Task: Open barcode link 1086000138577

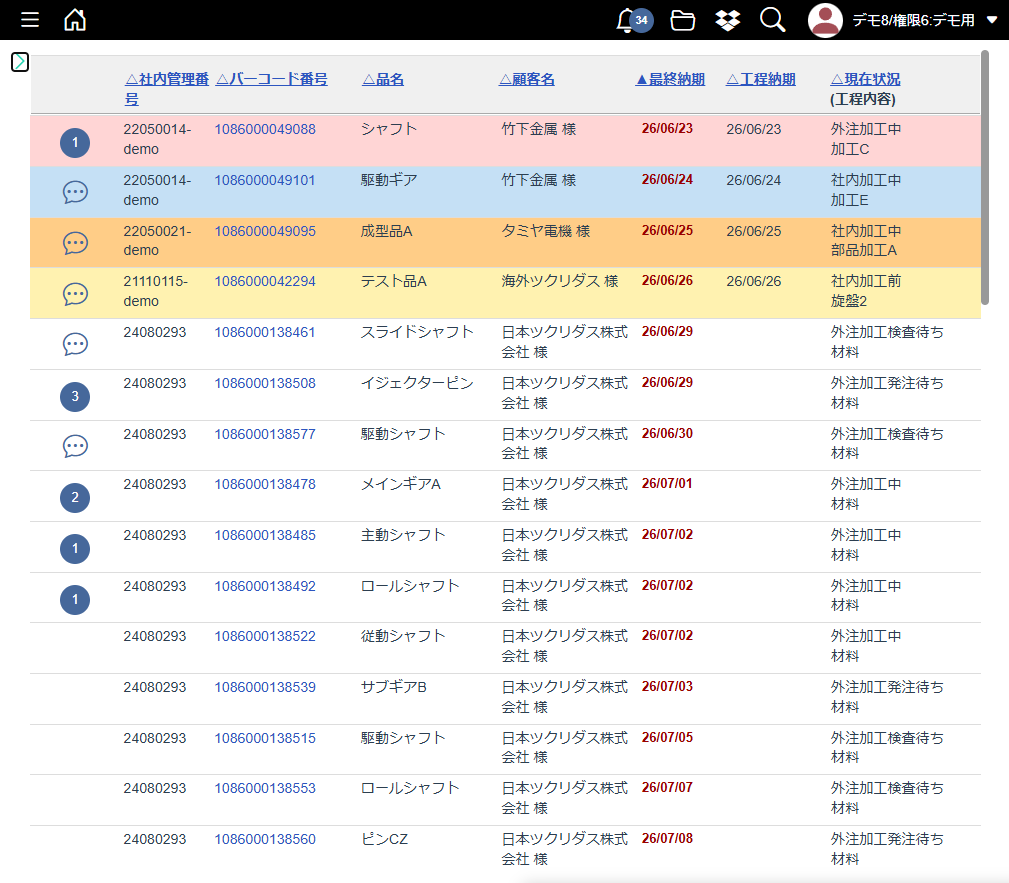Action: point(265,434)
